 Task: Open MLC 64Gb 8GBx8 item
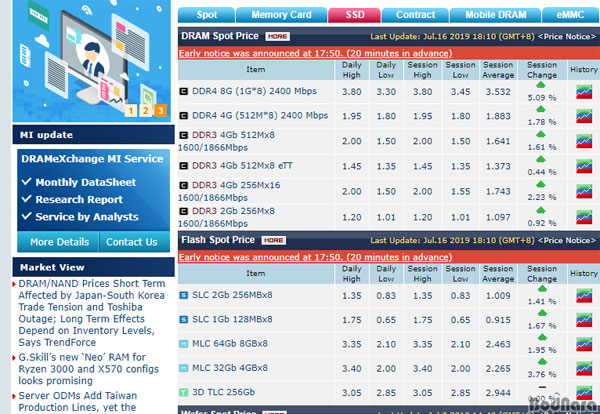point(230,344)
